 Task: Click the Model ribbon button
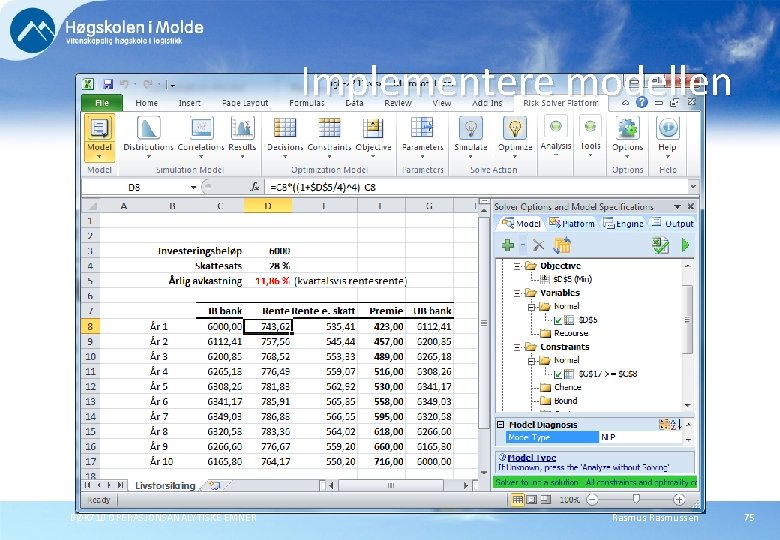tap(99, 137)
